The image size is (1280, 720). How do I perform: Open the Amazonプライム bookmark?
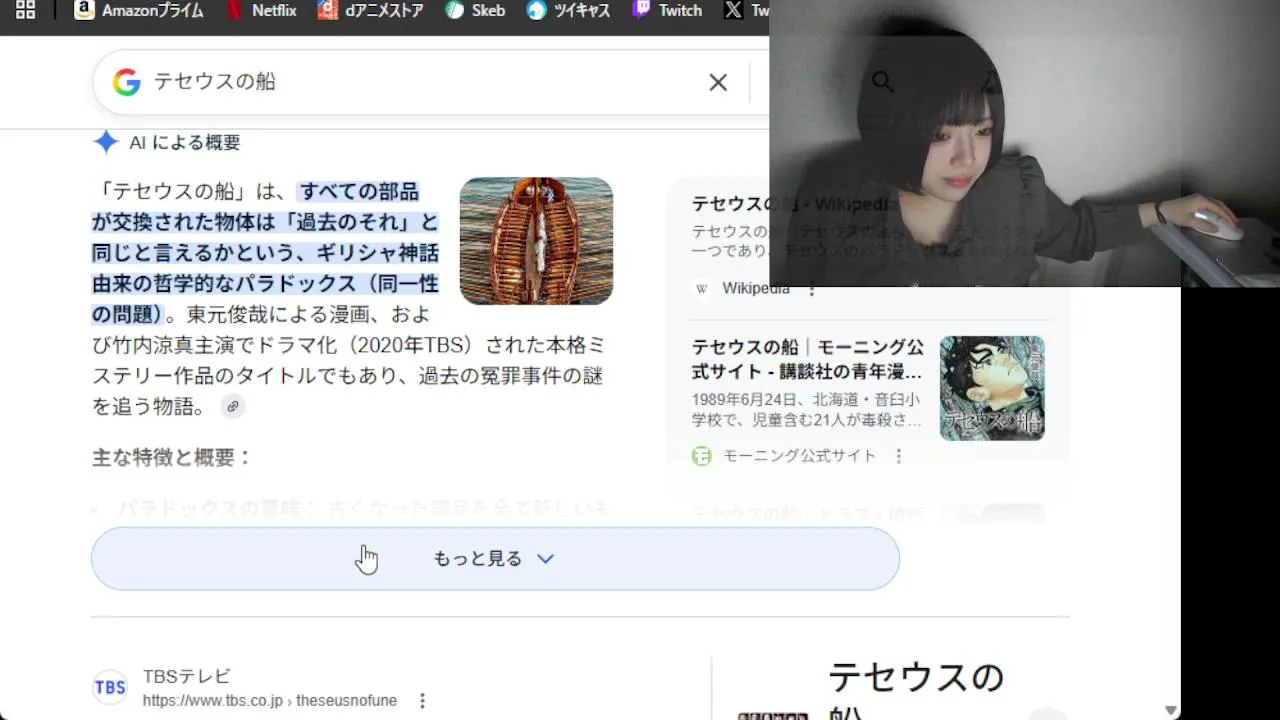point(139,10)
